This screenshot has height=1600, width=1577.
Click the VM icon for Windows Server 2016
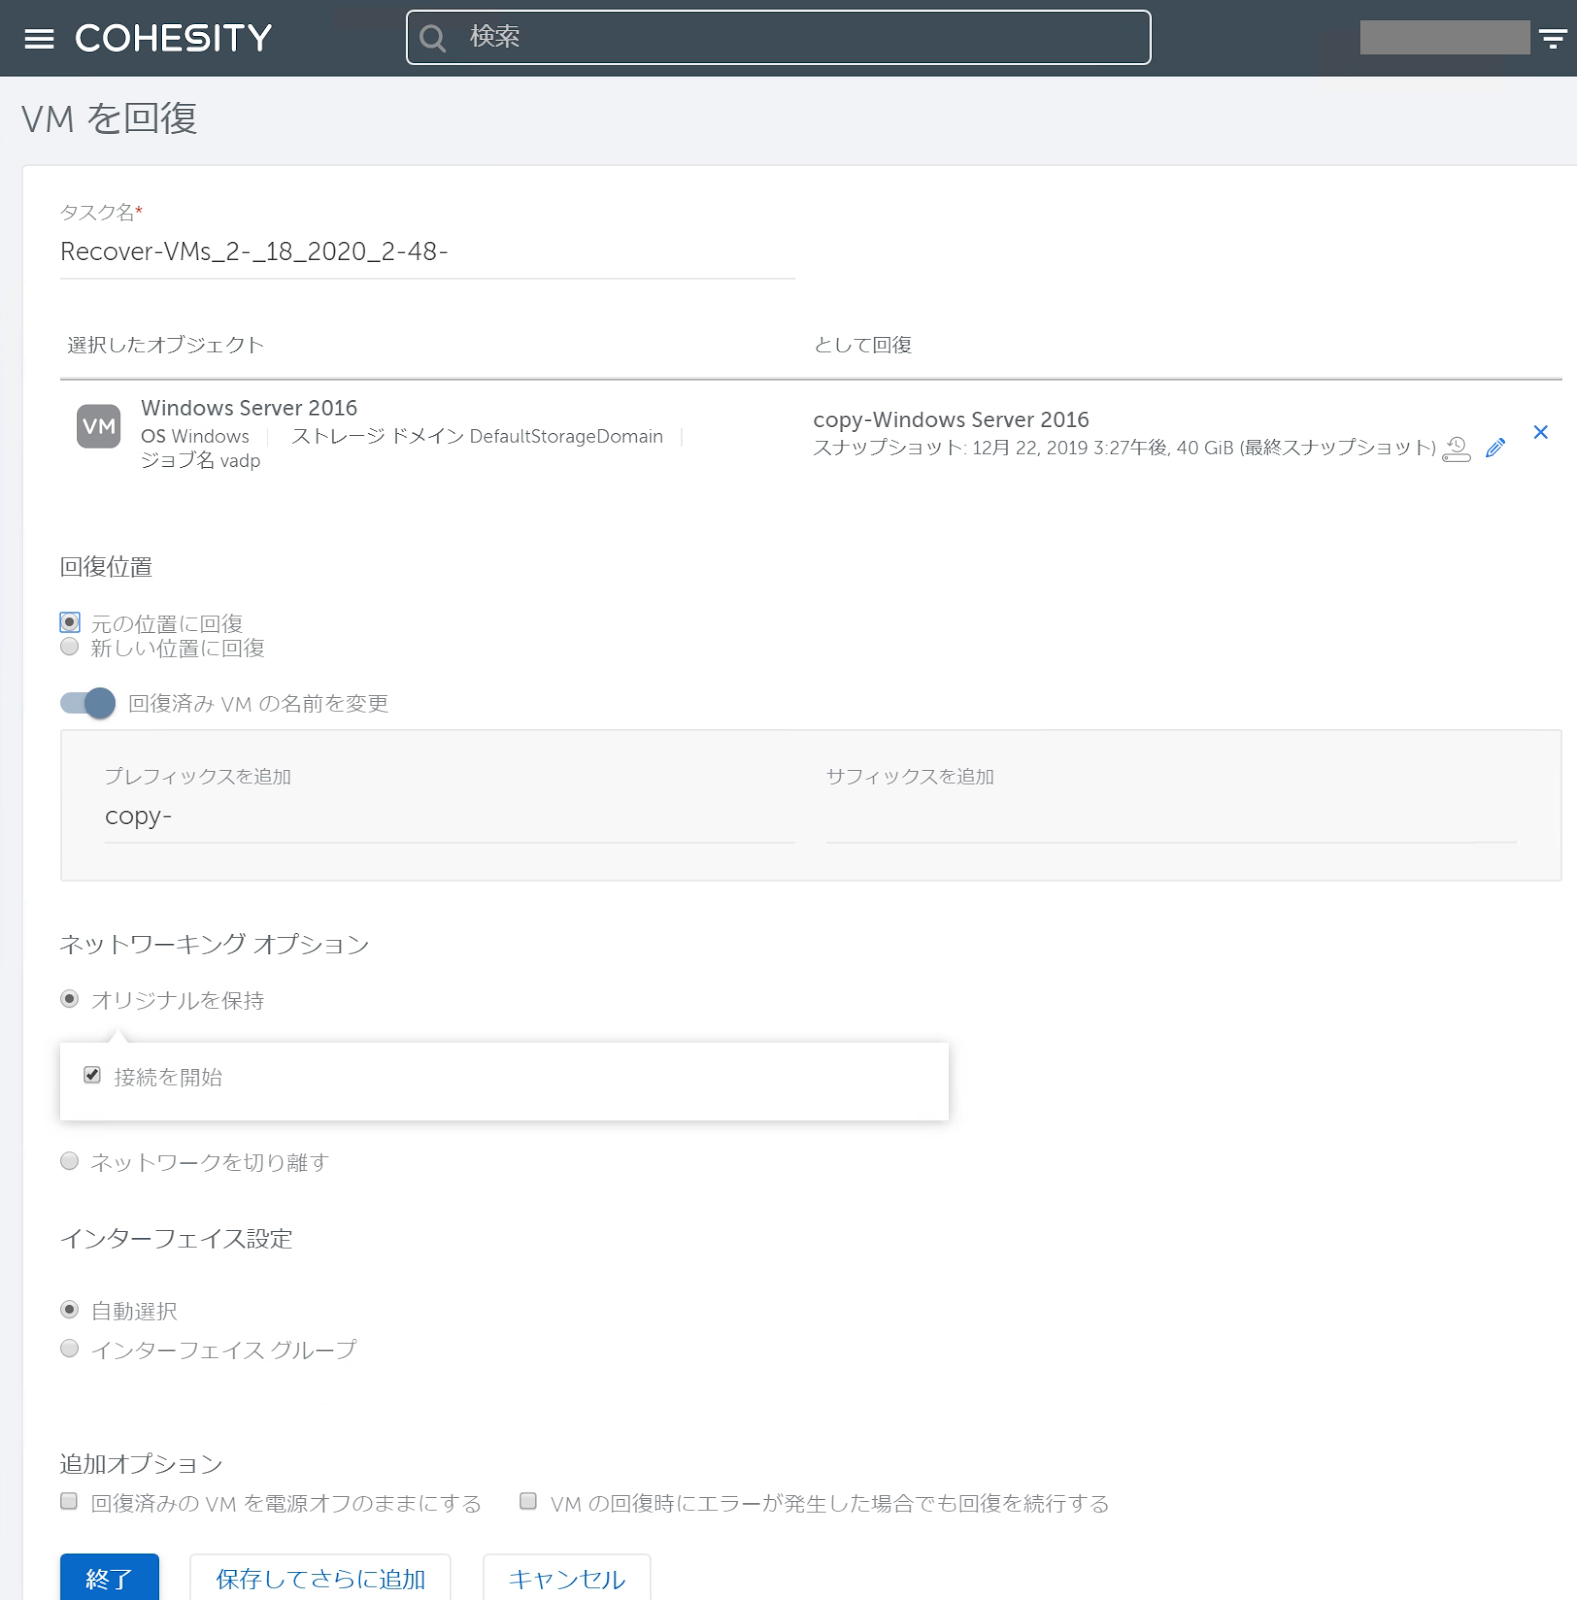99,427
